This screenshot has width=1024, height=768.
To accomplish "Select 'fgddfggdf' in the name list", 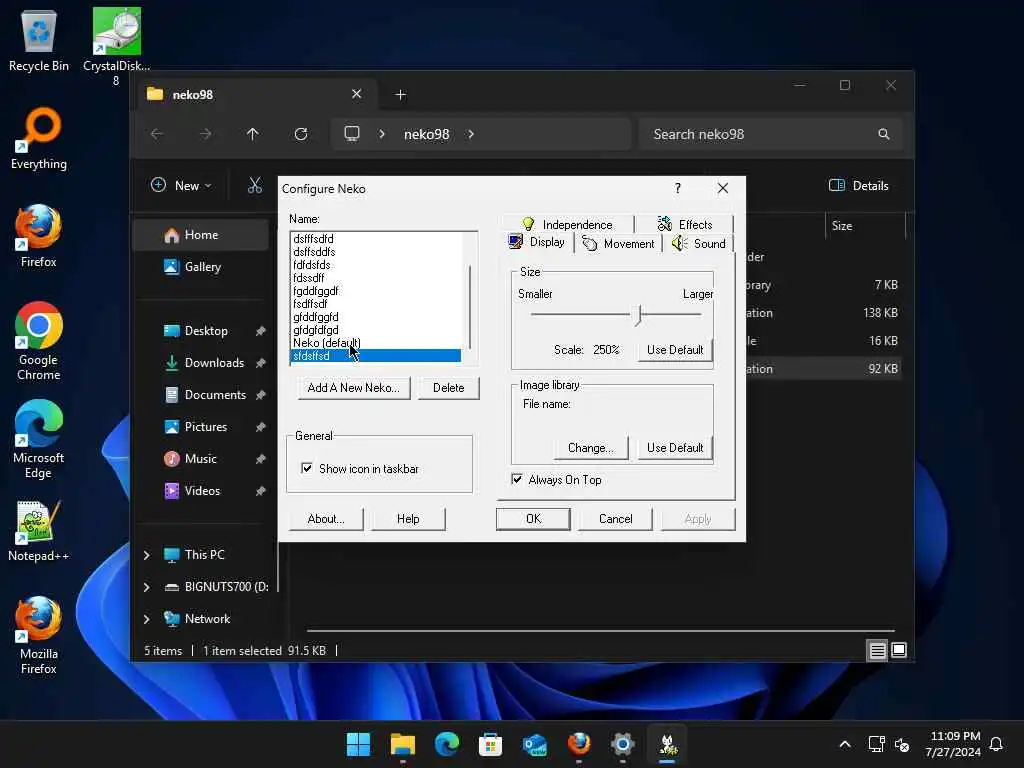I will tap(315, 291).
